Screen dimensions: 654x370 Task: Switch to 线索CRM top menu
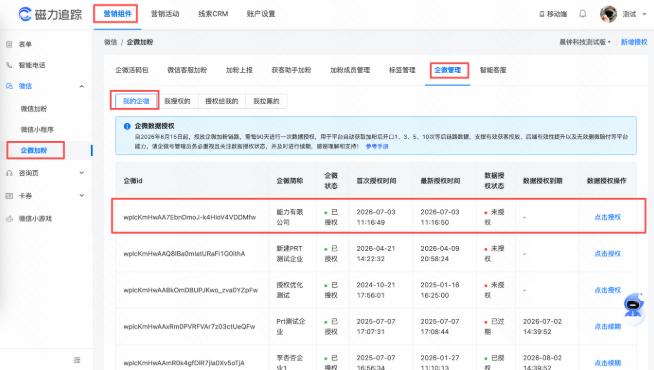coord(213,14)
